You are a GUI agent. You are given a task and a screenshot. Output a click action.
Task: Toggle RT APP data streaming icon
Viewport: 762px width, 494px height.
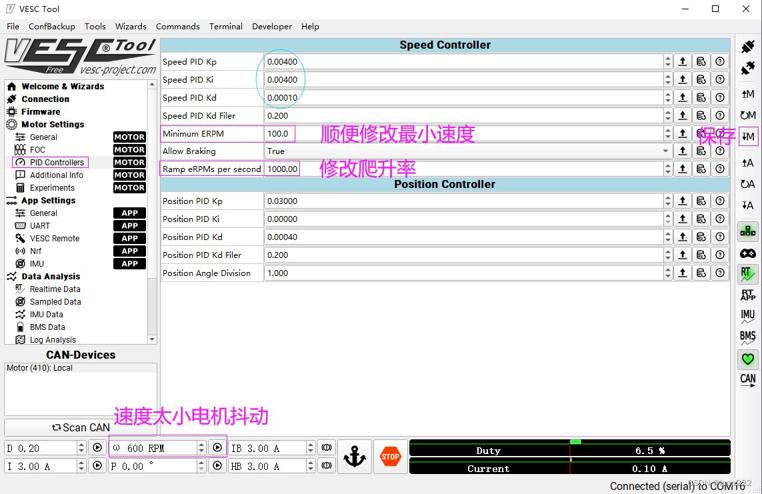click(x=747, y=295)
